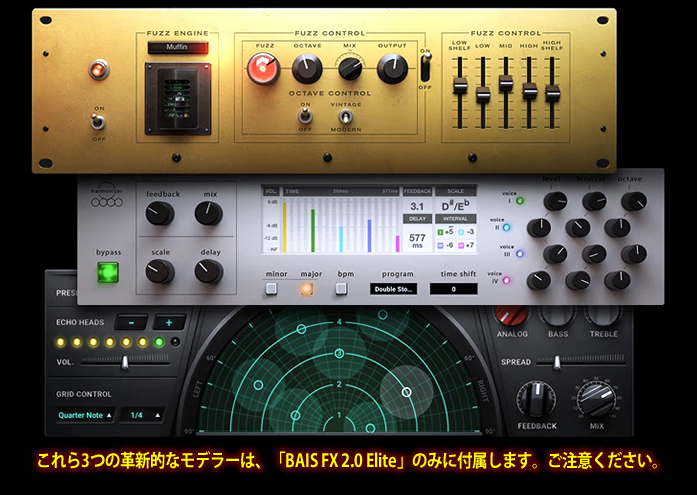Toggle the blue voice III LED
697x495 pixels.
[x=519, y=254]
